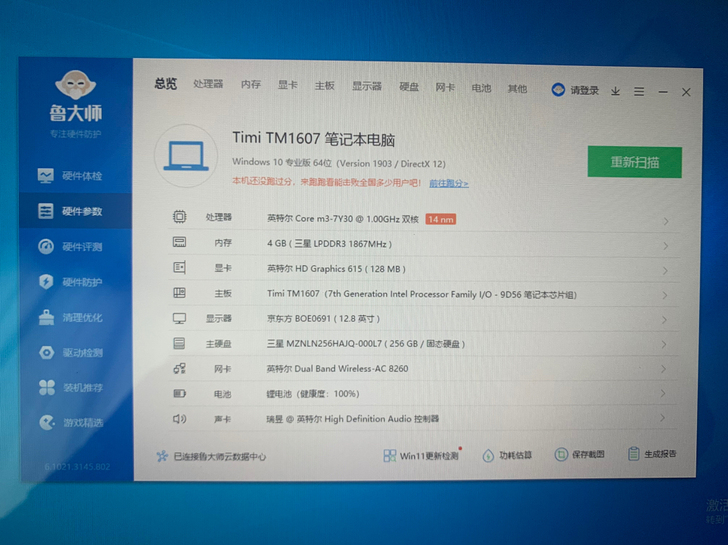Expand the 主硬盘 row chevron
This screenshot has height=545, width=728.
[663, 344]
